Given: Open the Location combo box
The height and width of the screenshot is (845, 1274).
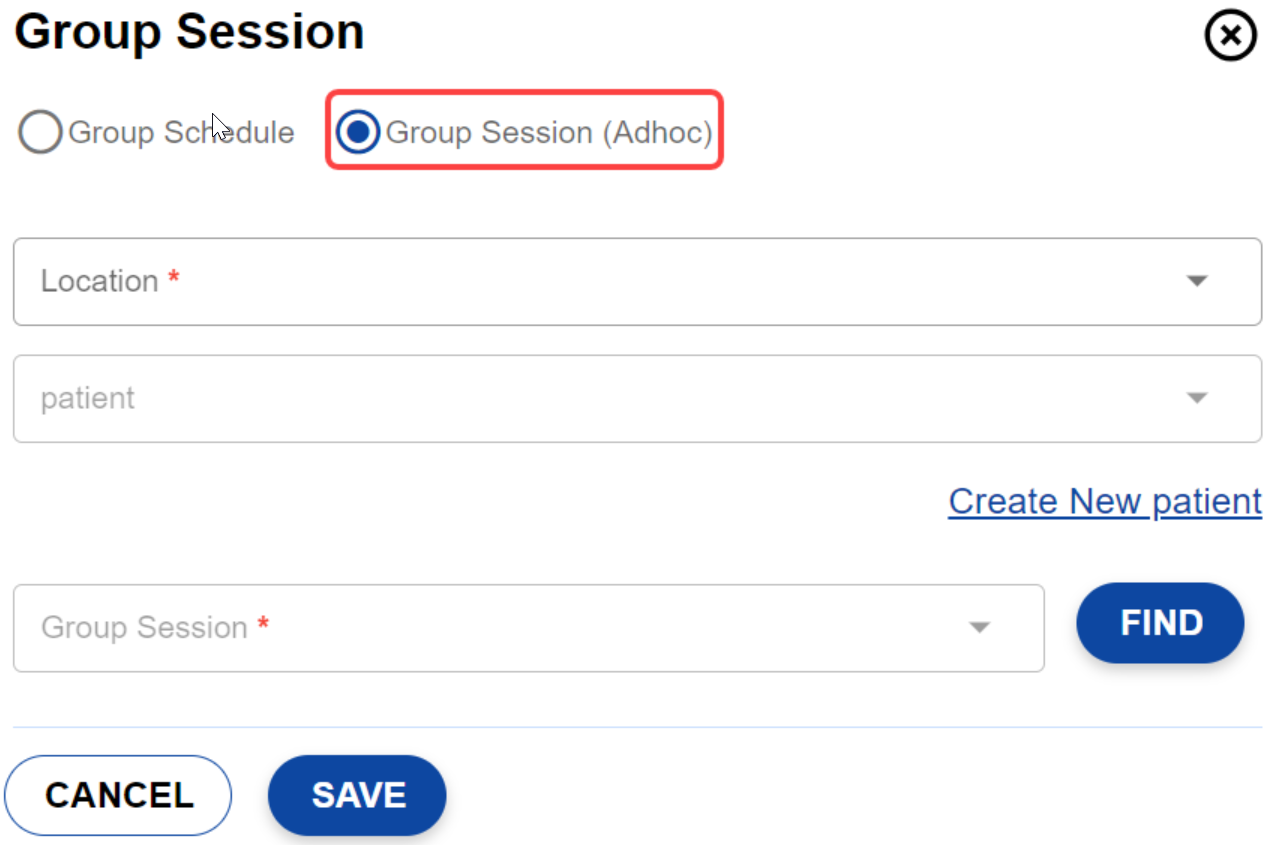Looking at the screenshot, I should 600,281.
